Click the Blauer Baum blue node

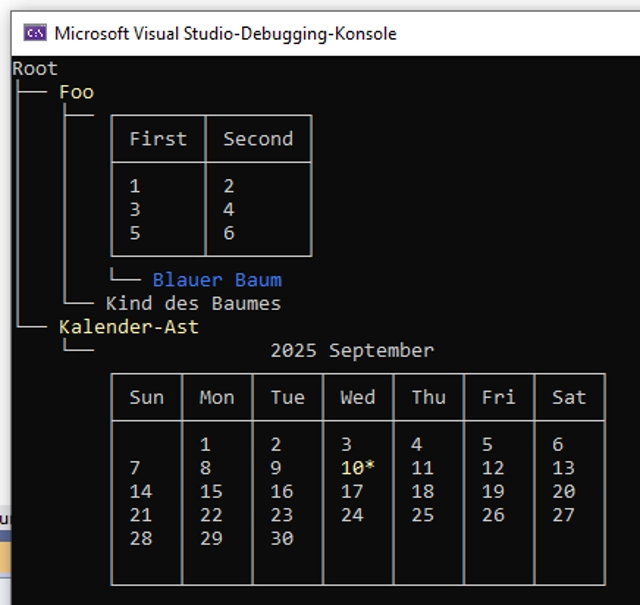tap(217, 280)
